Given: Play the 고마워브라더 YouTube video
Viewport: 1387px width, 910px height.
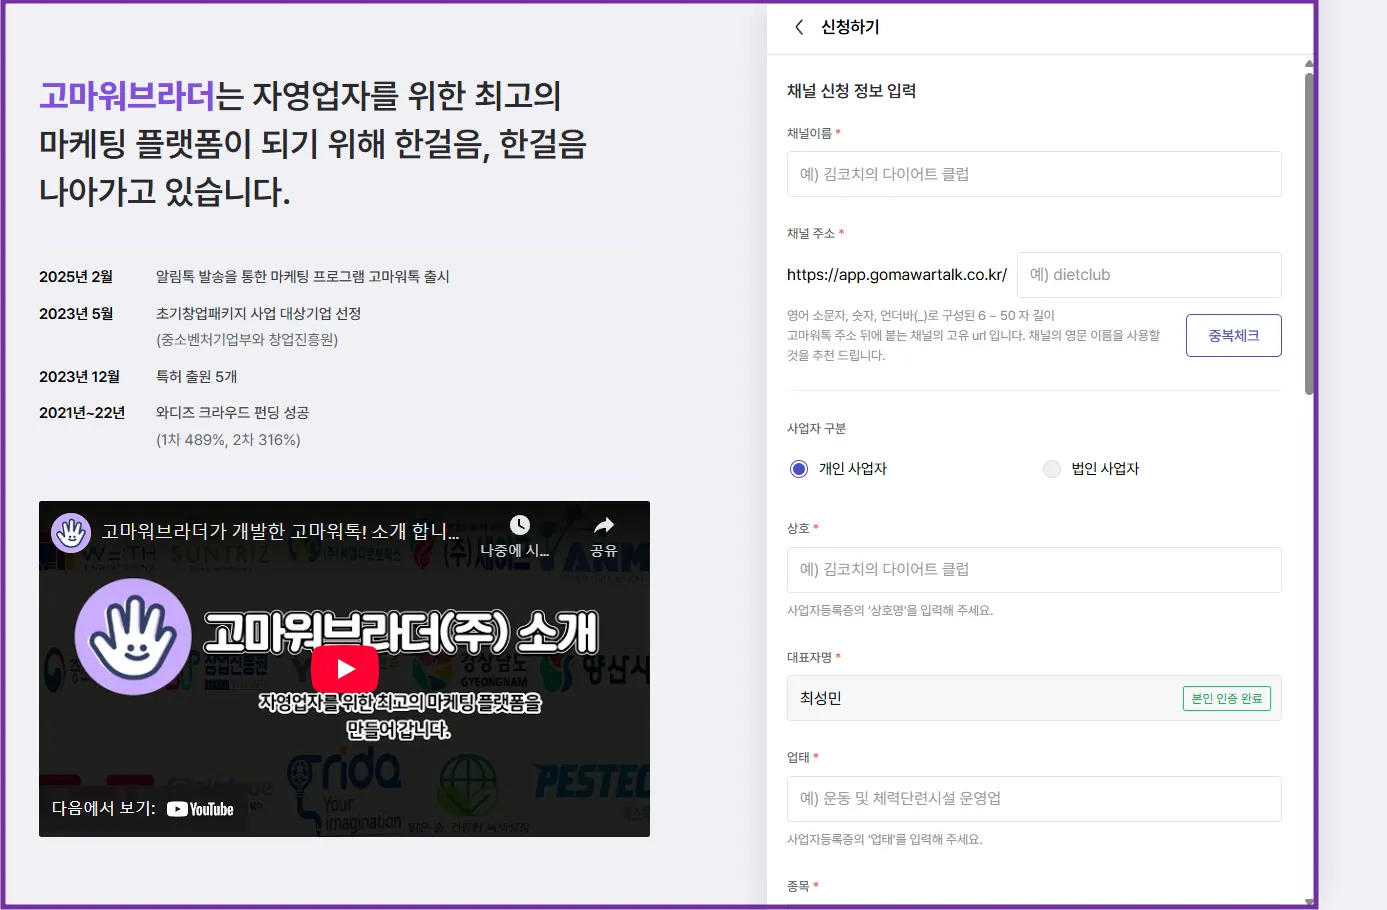Looking at the screenshot, I should 345,669.
